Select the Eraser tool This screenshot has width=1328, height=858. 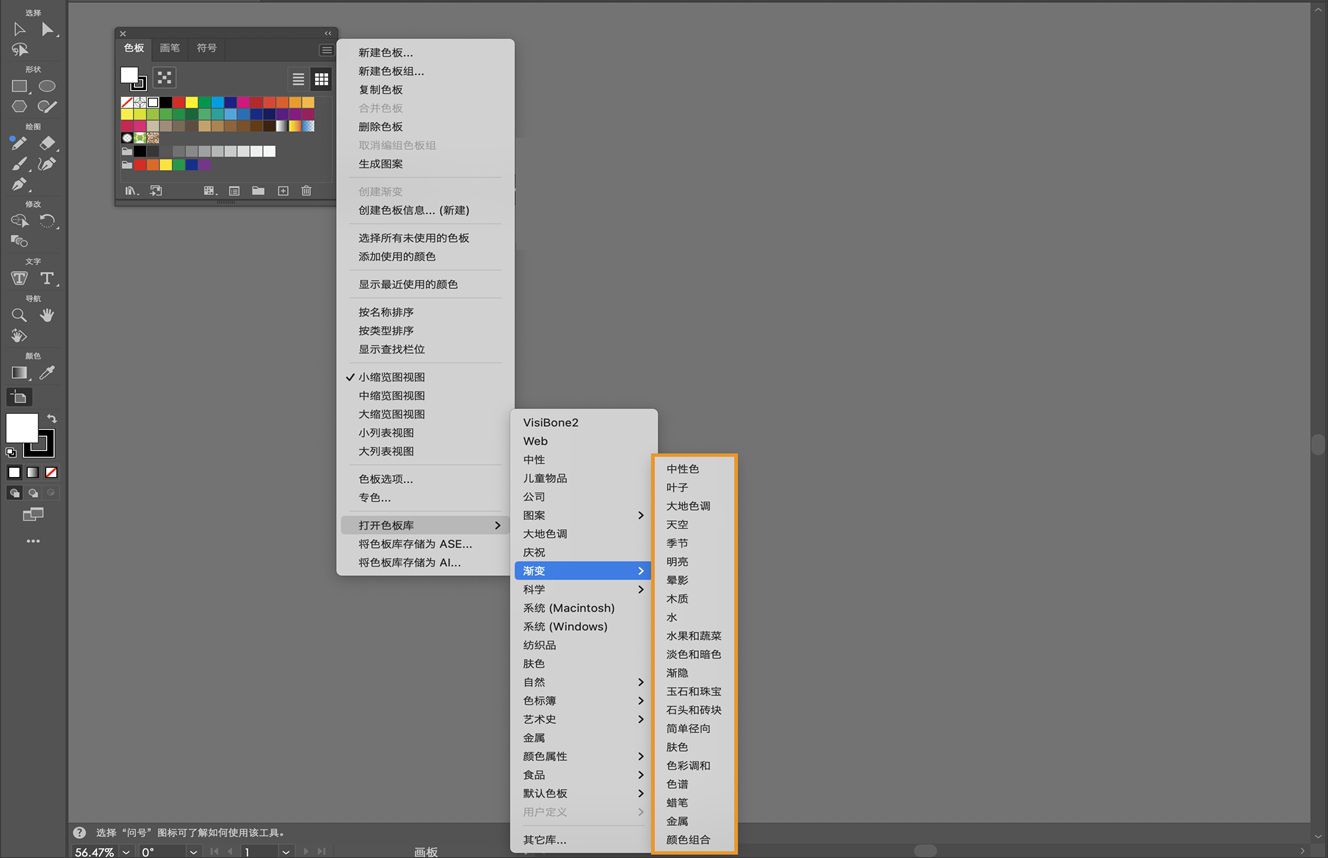47,144
